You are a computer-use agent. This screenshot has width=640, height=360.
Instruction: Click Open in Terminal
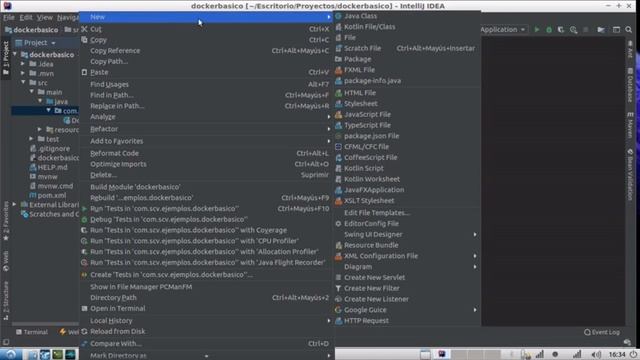[205, 308]
